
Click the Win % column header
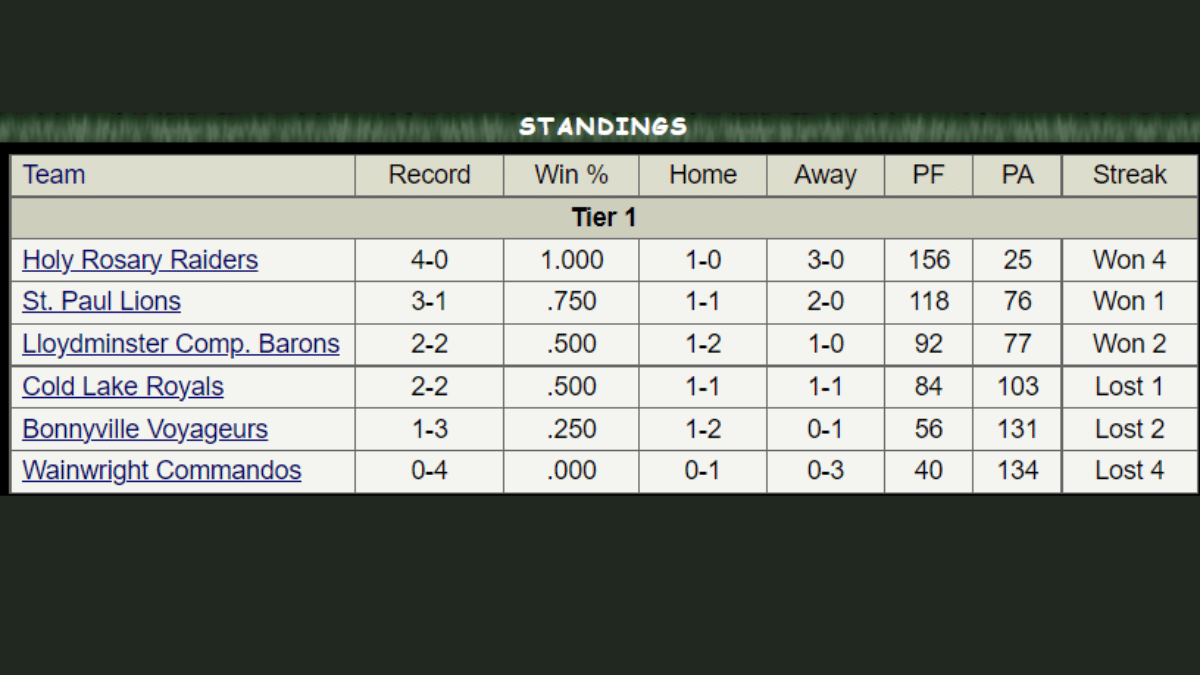[571, 175]
